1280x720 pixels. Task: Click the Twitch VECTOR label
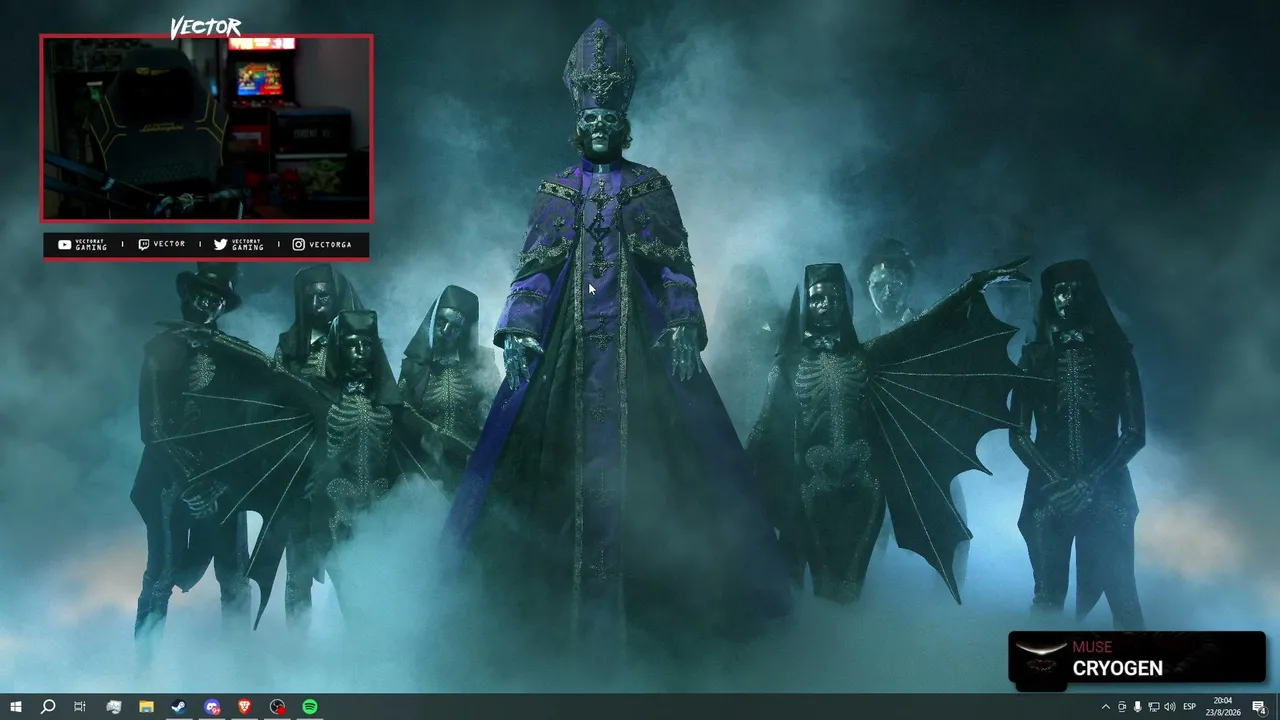point(161,244)
